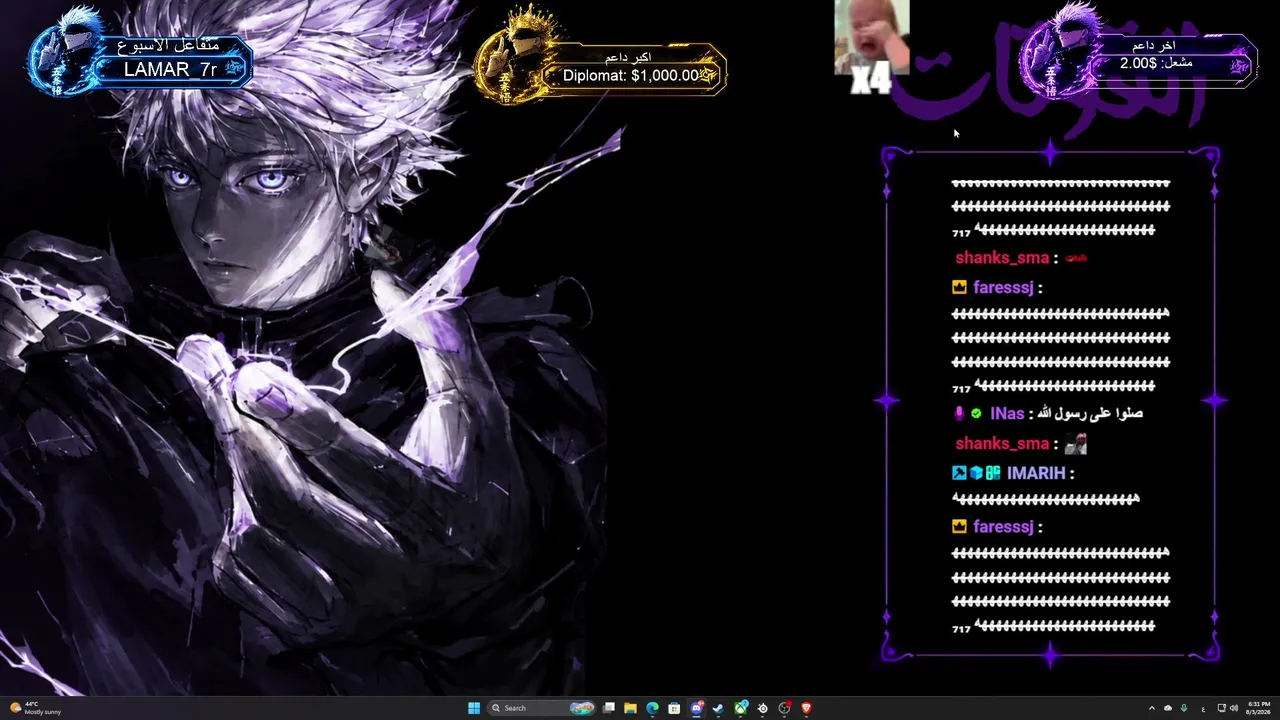Click shanks_sma's small red emote in chat

[1075, 258]
